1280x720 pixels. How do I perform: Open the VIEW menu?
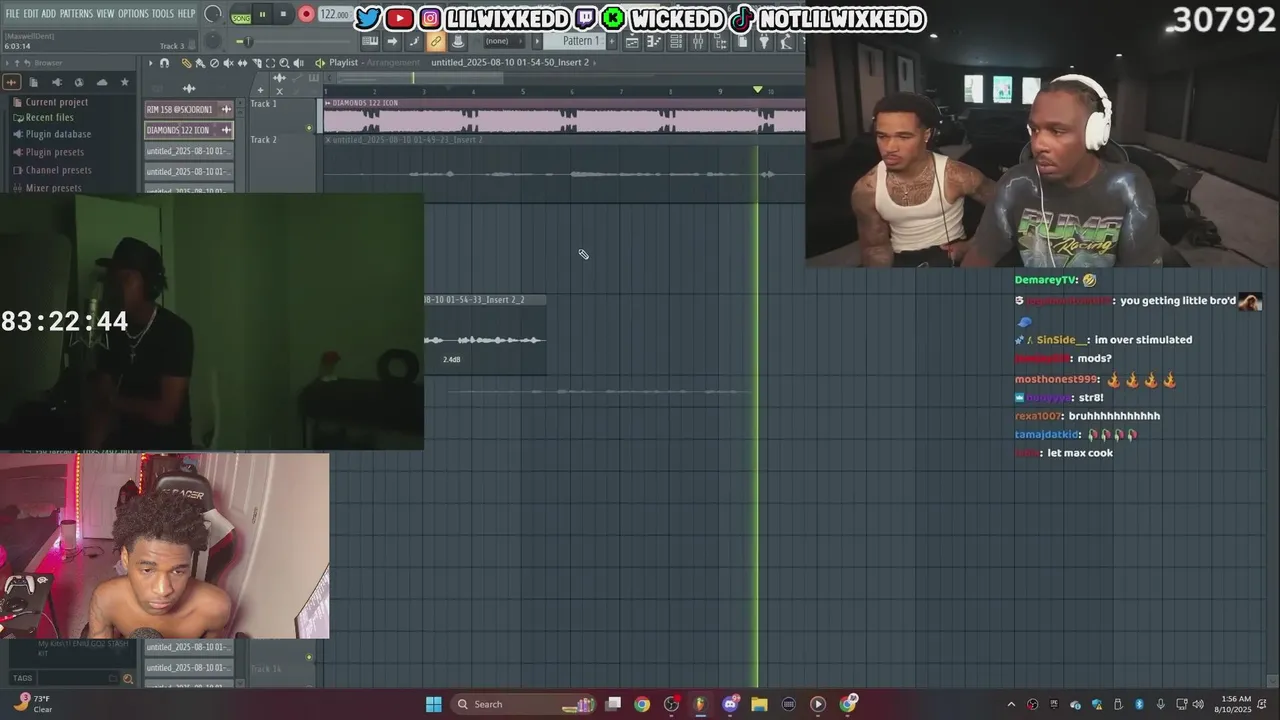(105, 13)
